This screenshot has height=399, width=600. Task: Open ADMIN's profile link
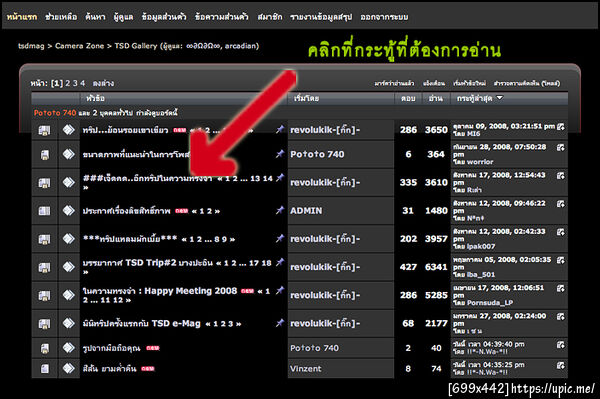(306, 211)
